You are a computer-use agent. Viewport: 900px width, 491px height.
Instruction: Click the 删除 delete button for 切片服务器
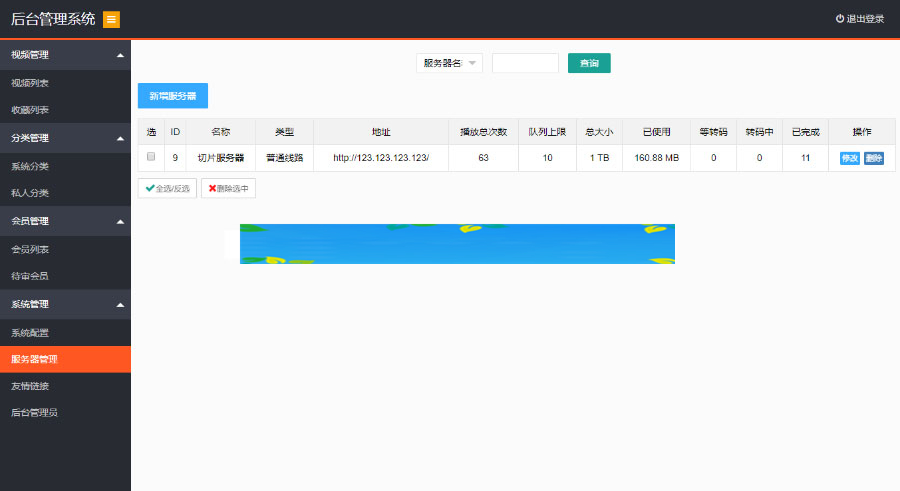tap(873, 158)
